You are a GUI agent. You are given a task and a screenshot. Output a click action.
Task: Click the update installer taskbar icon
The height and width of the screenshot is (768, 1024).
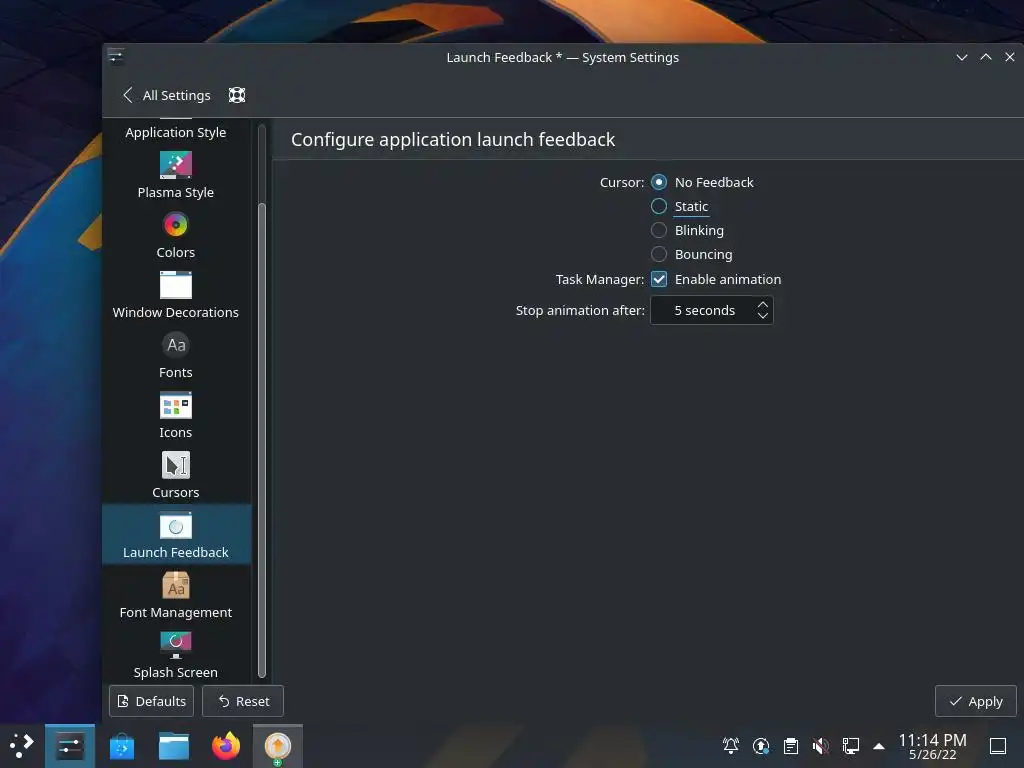pos(278,746)
